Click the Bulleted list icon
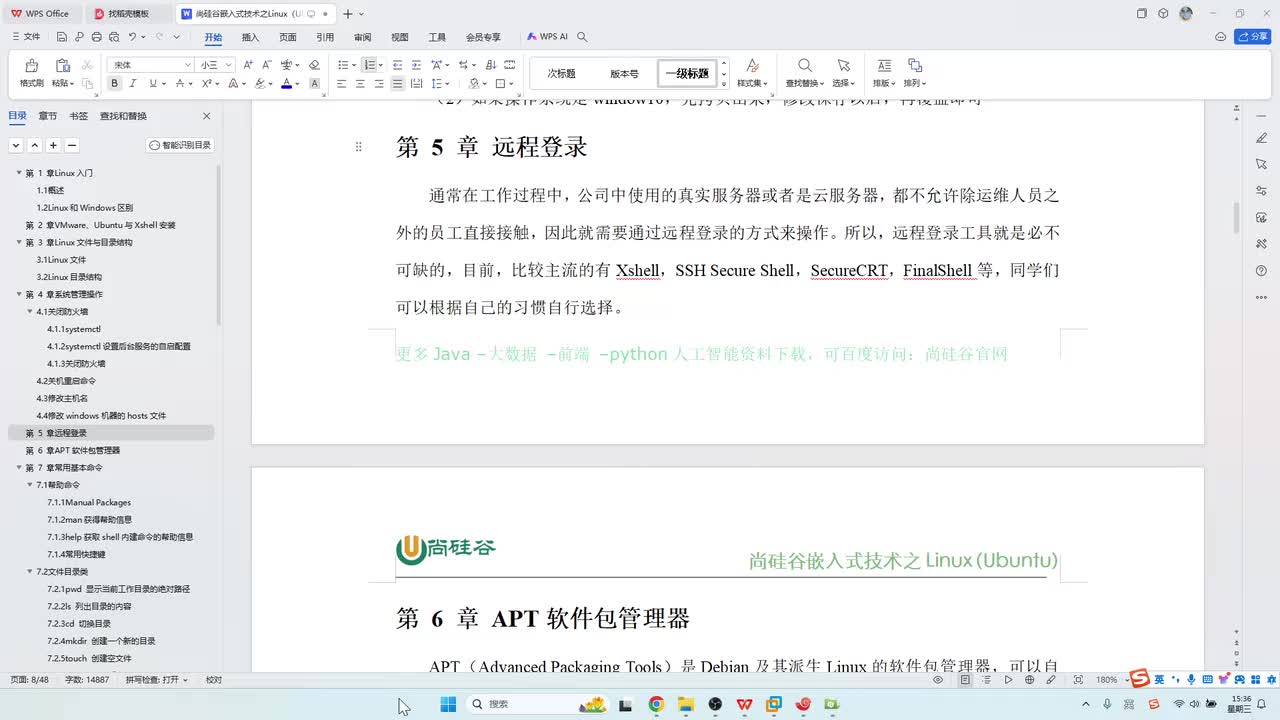The width and height of the screenshot is (1280, 720). [x=341, y=65]
